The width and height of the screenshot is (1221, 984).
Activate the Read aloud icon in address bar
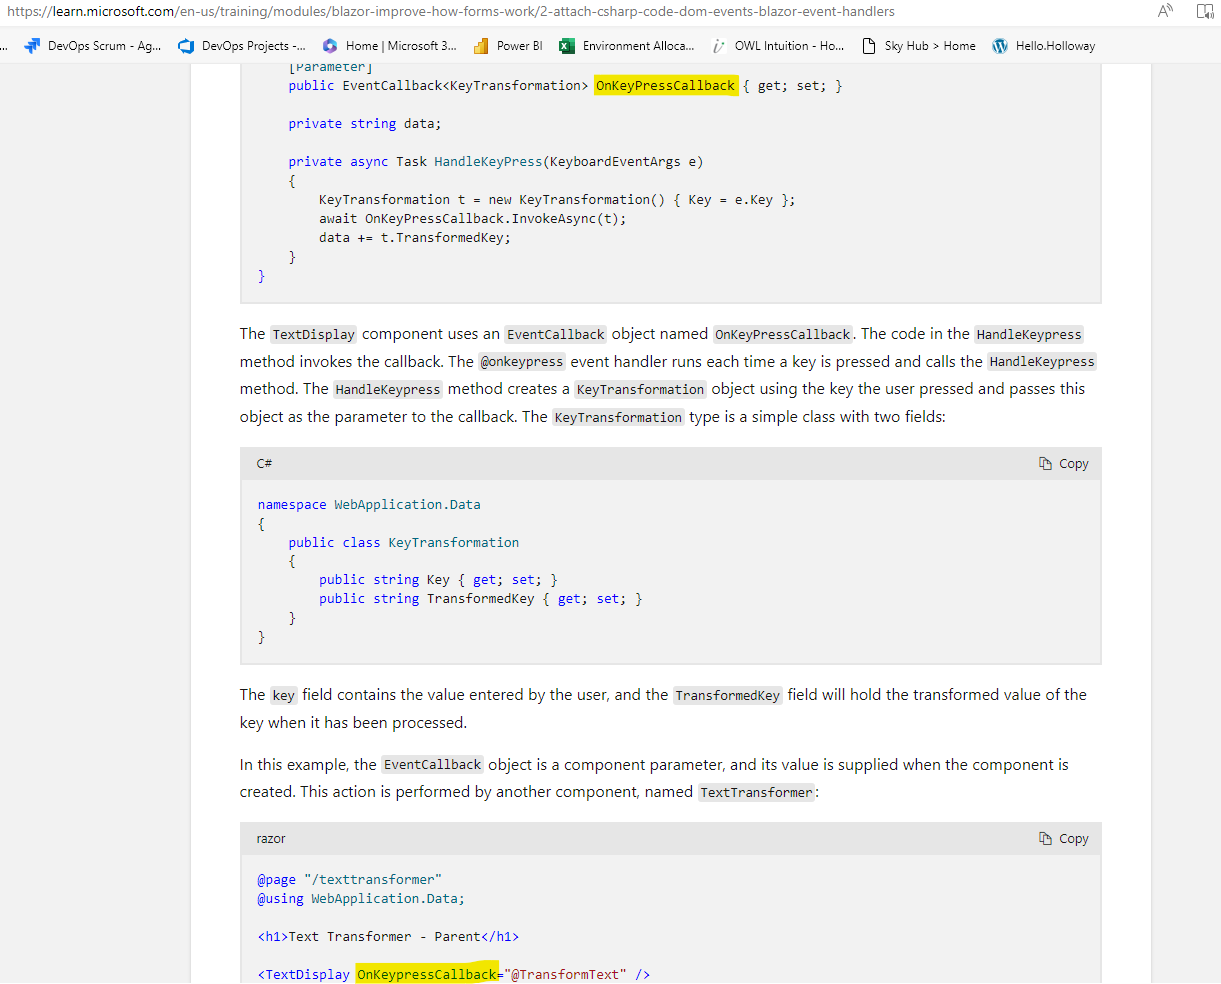1164,11
